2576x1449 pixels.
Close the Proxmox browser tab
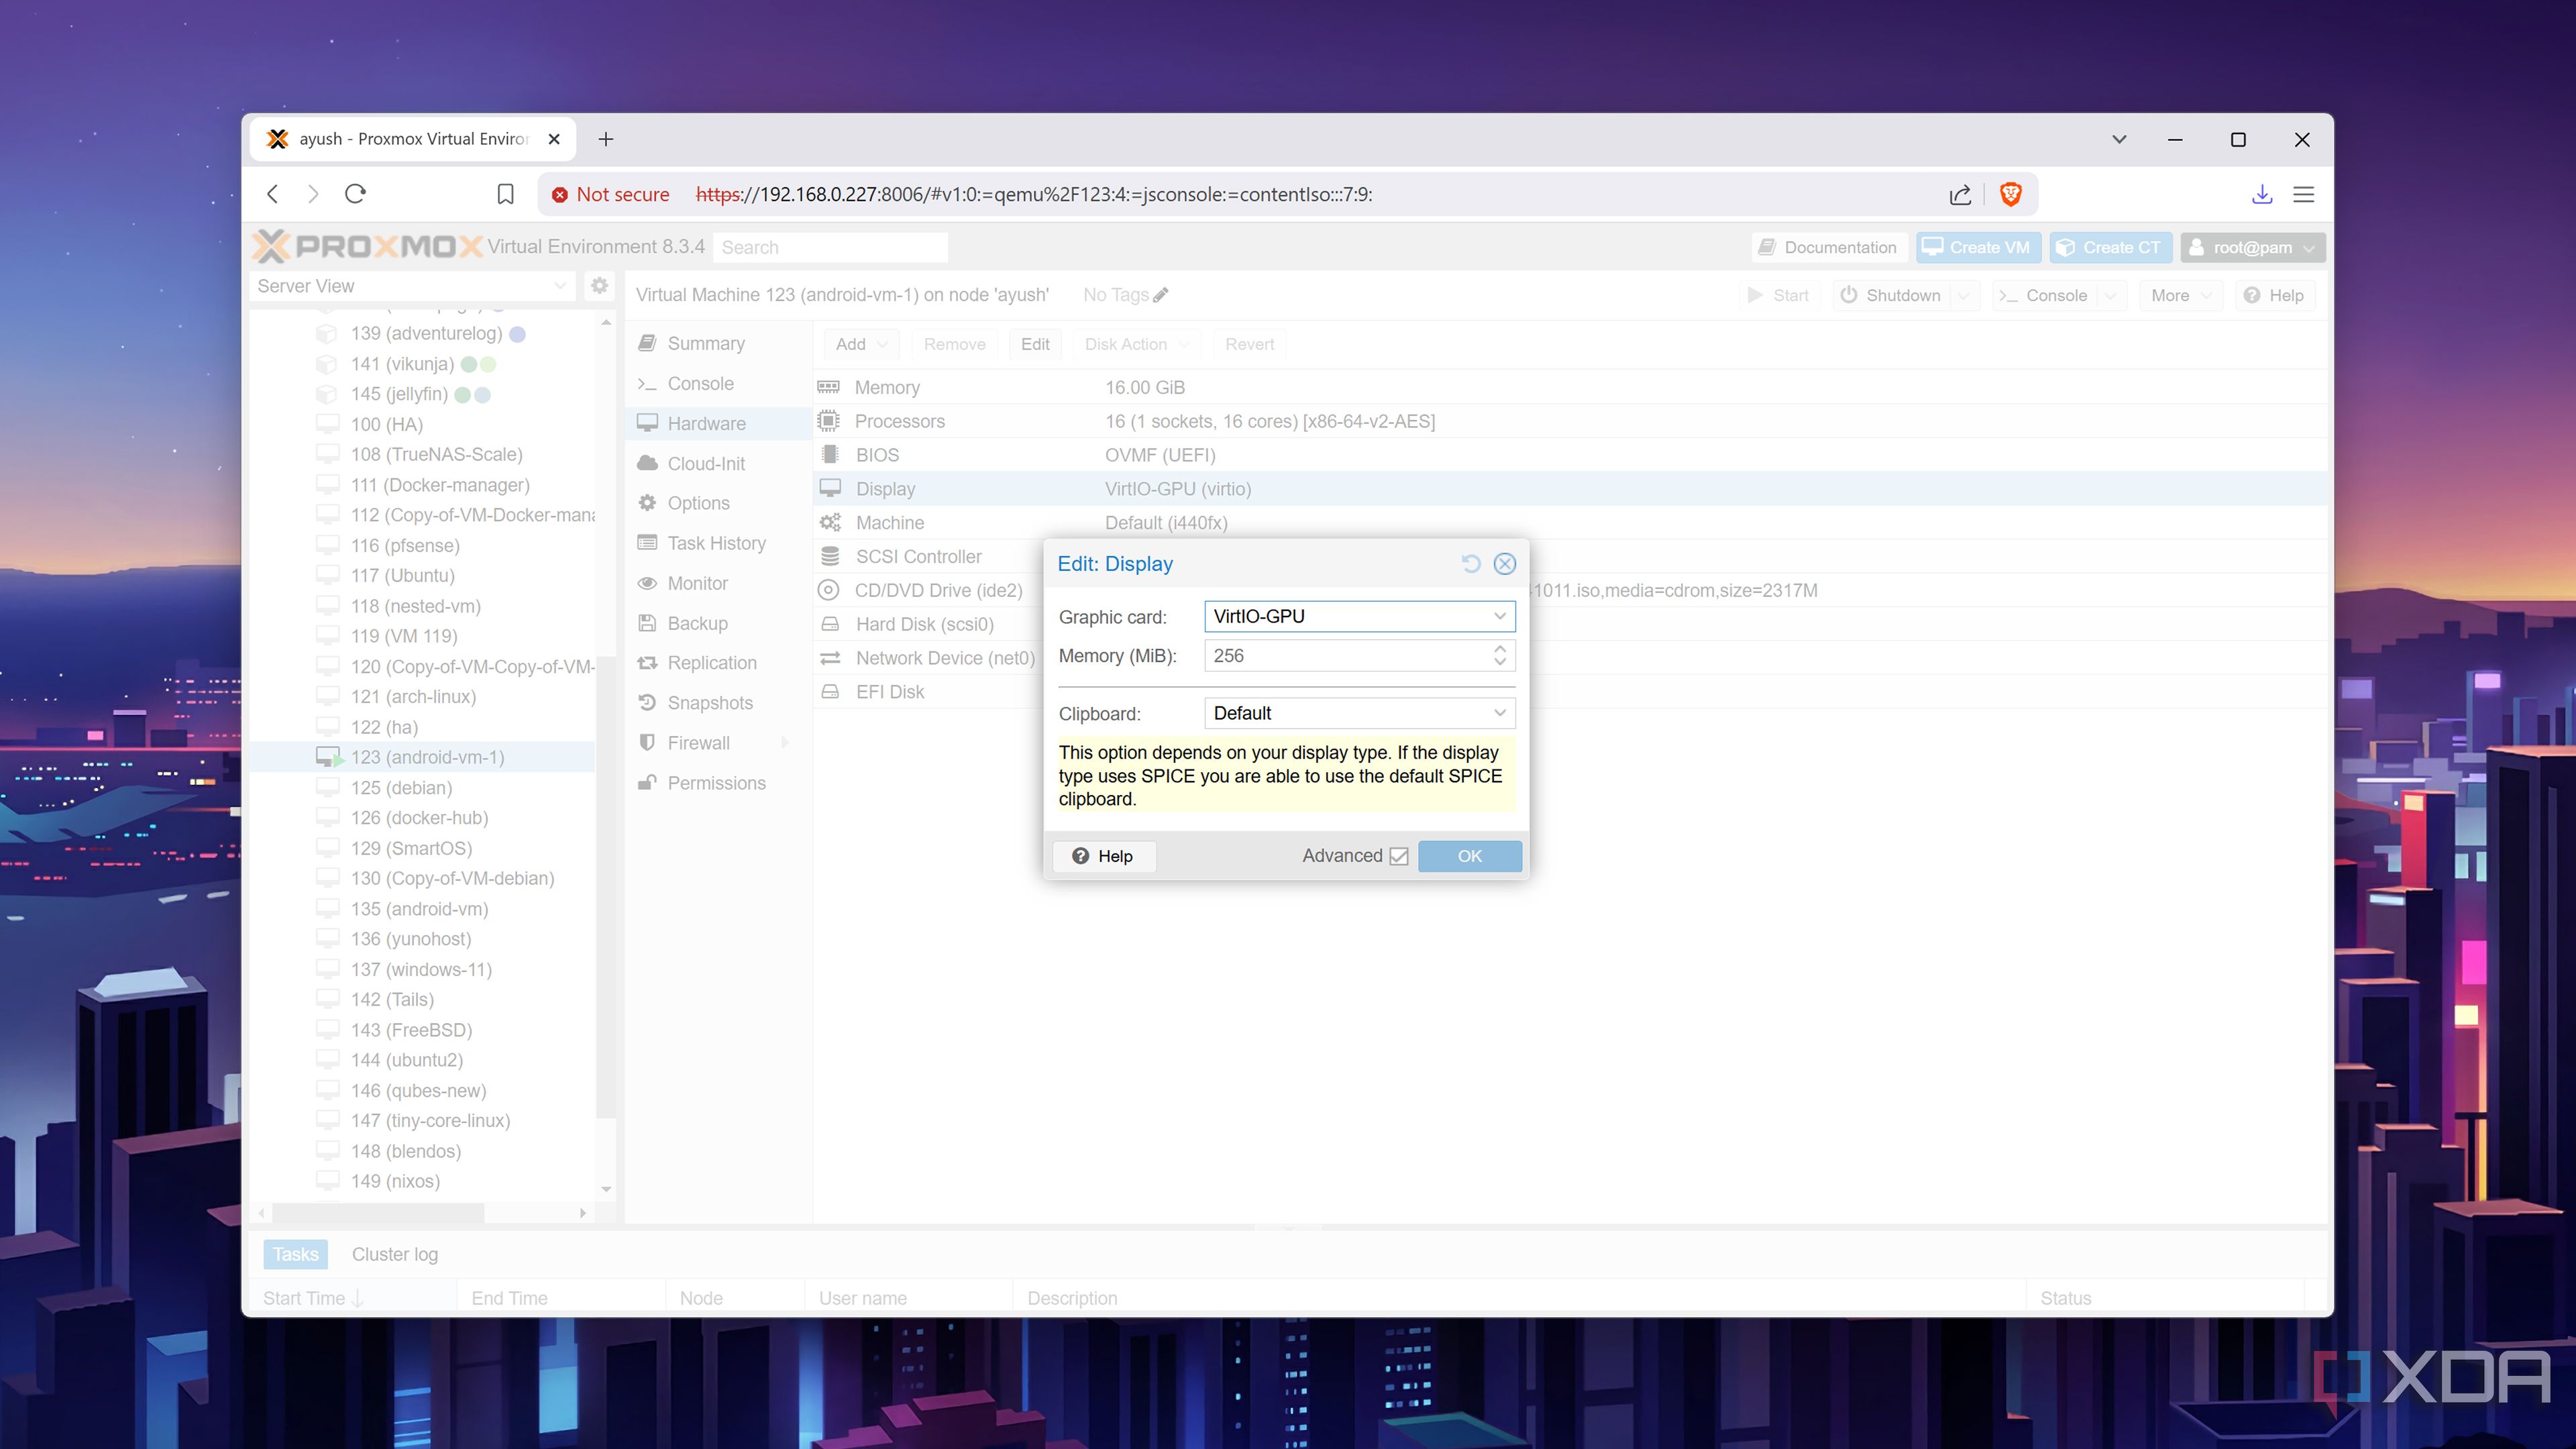(554, 139)
